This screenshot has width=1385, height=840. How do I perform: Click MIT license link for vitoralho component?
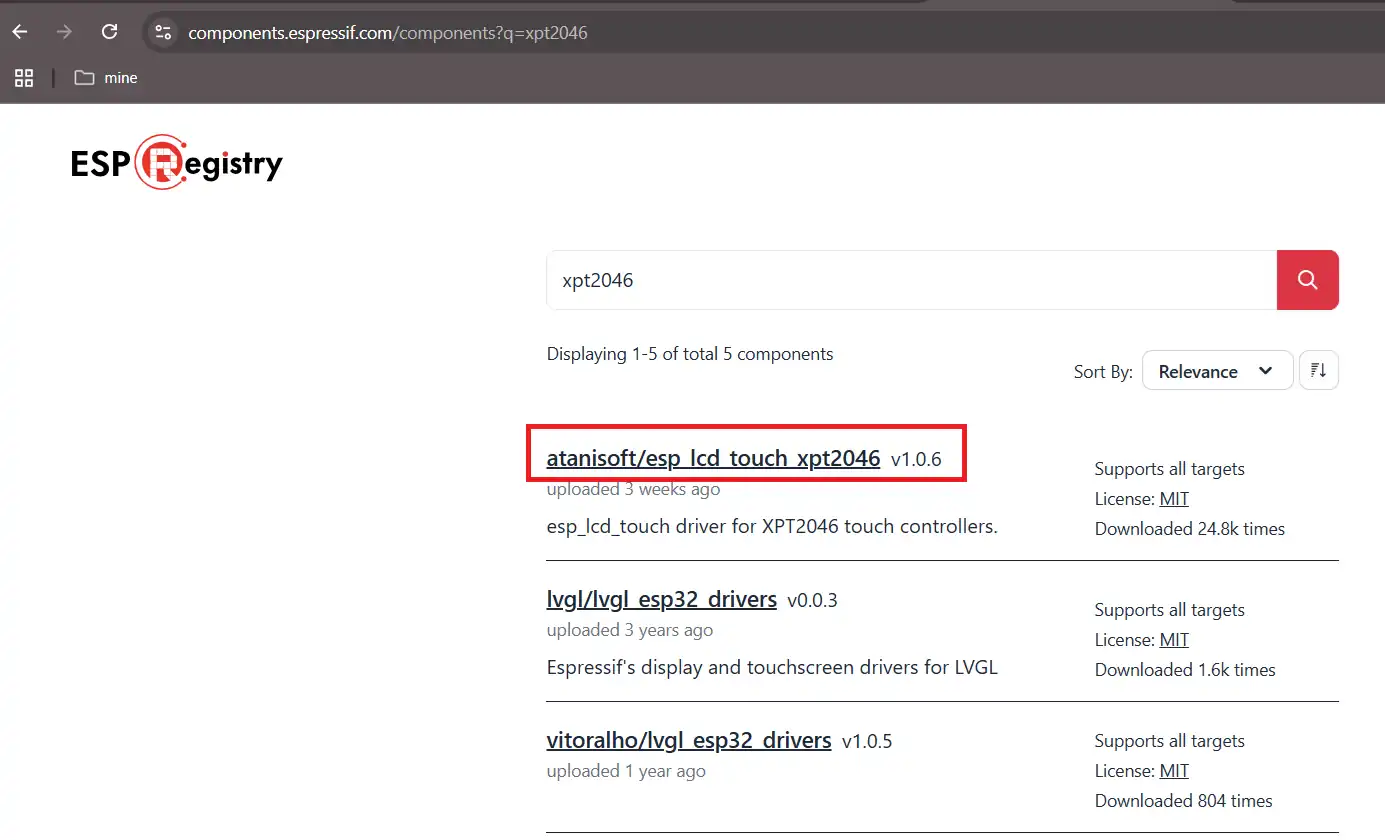[1174, 771]
